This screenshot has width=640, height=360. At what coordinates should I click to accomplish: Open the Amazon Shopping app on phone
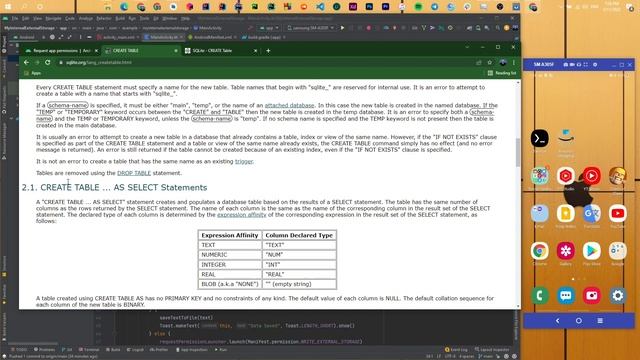pos(566,138)
